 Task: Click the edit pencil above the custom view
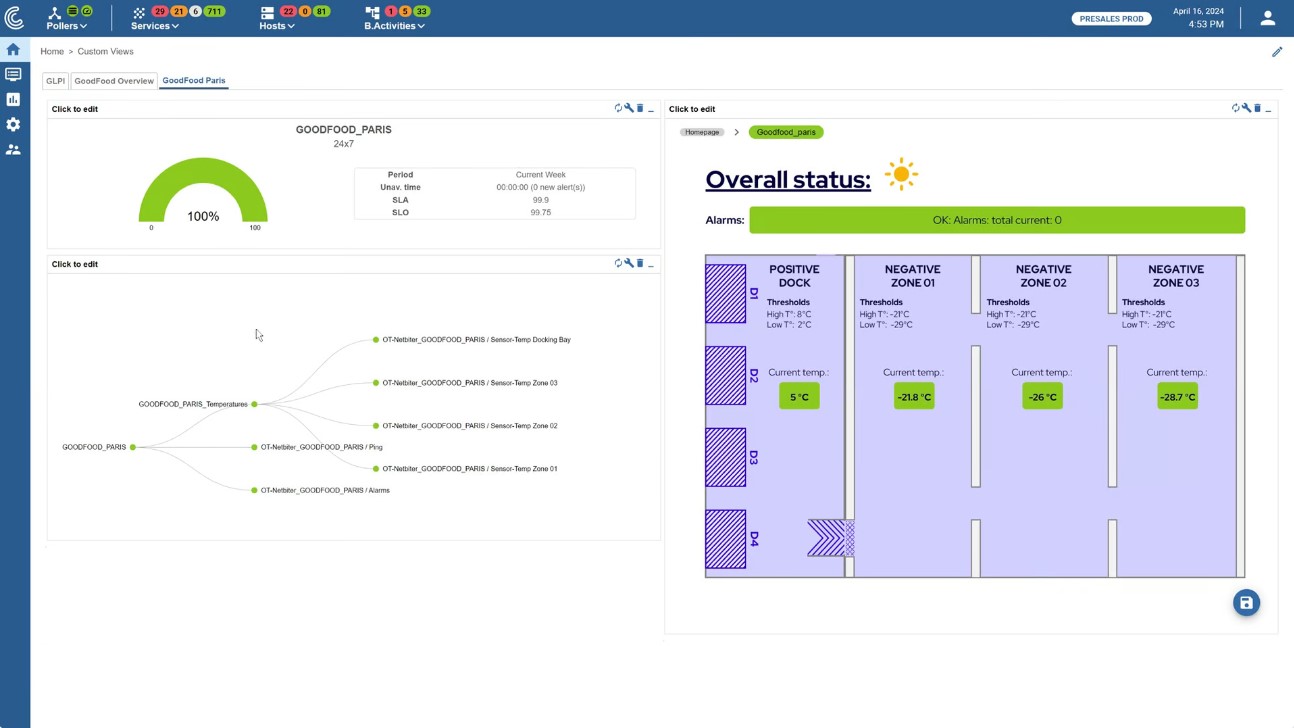1277,51
